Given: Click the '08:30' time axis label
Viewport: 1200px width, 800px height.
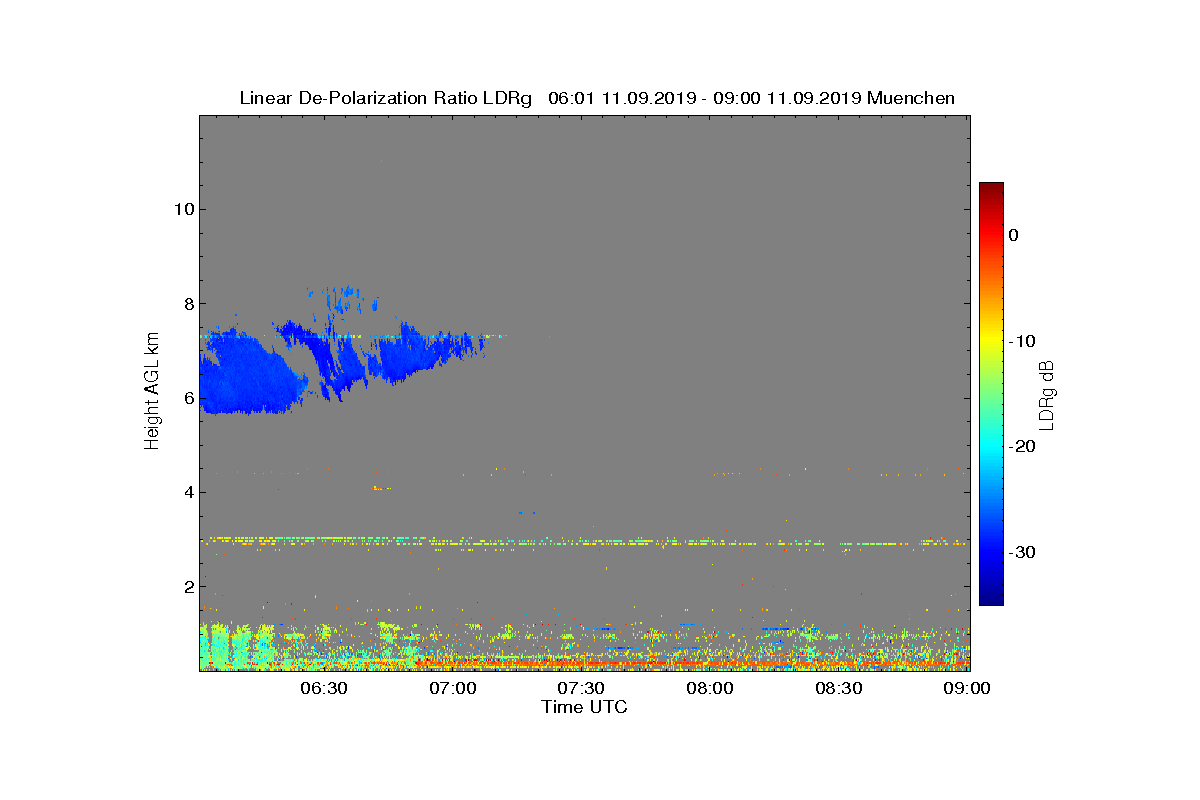Looking at the screenshot, I should click(840, 688).
